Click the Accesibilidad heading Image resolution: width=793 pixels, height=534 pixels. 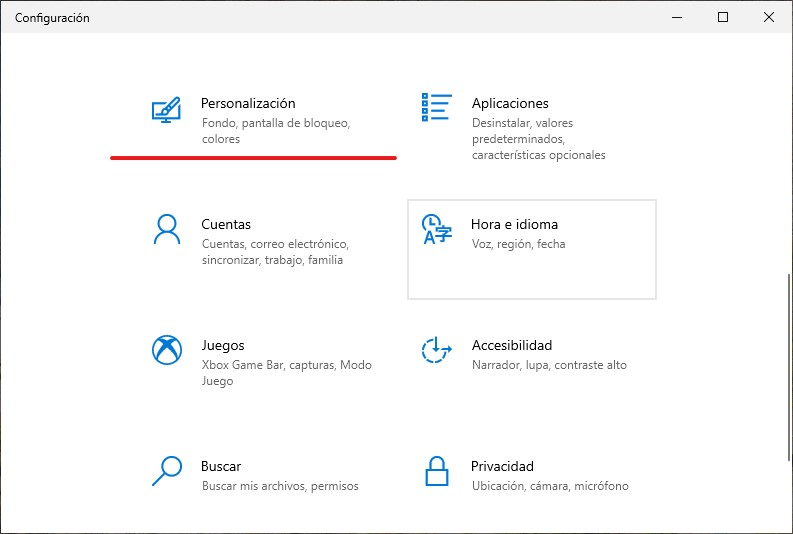point(512,345)
